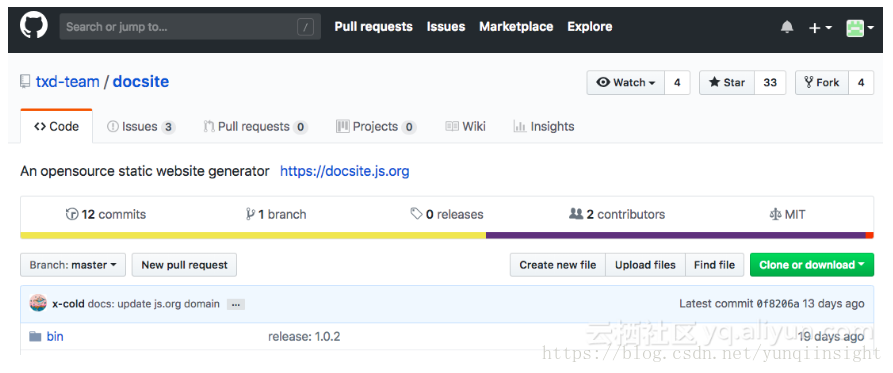Switch to the Issues tab
This screenshot has height=373, width=893.
pyautogui.click(x=141, y=126)
